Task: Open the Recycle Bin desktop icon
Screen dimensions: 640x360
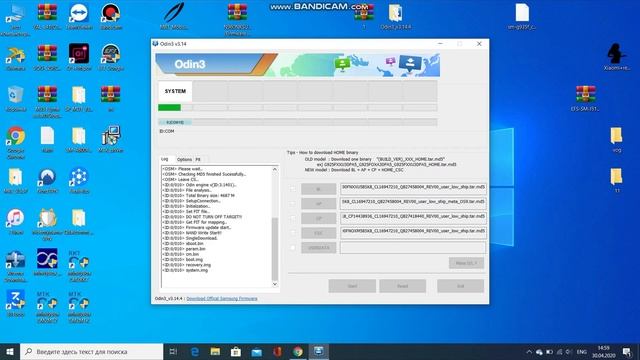Action: pyautogui.click(x=16, y=98)
